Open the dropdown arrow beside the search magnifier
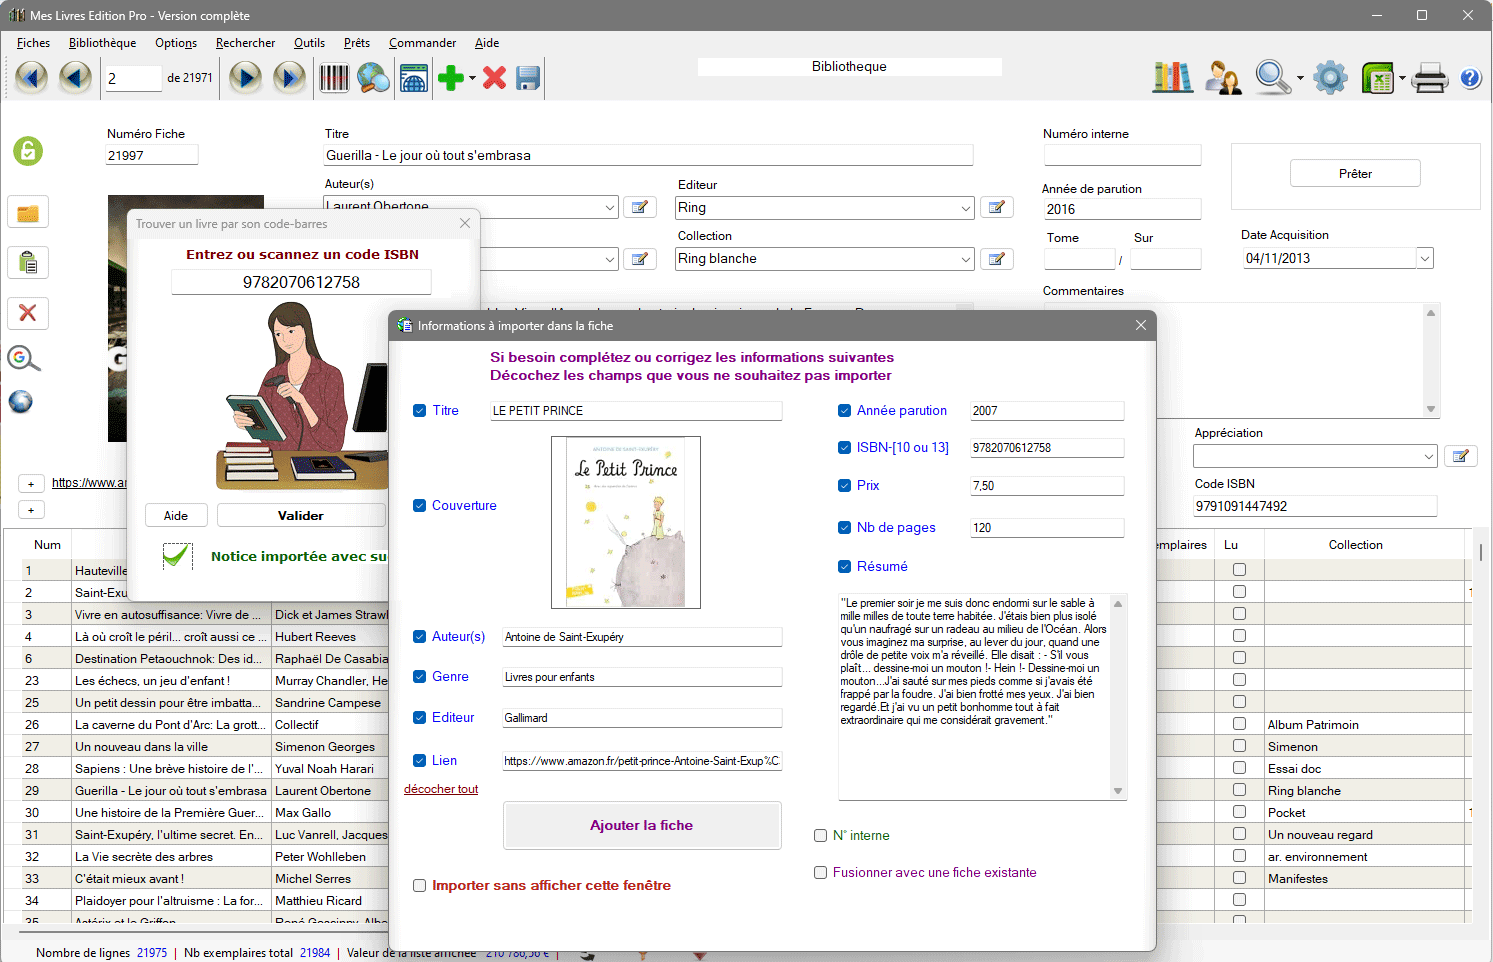The width and height of the screenshot is (1493, 962). pyautogui.click(x=1300, y=78)
